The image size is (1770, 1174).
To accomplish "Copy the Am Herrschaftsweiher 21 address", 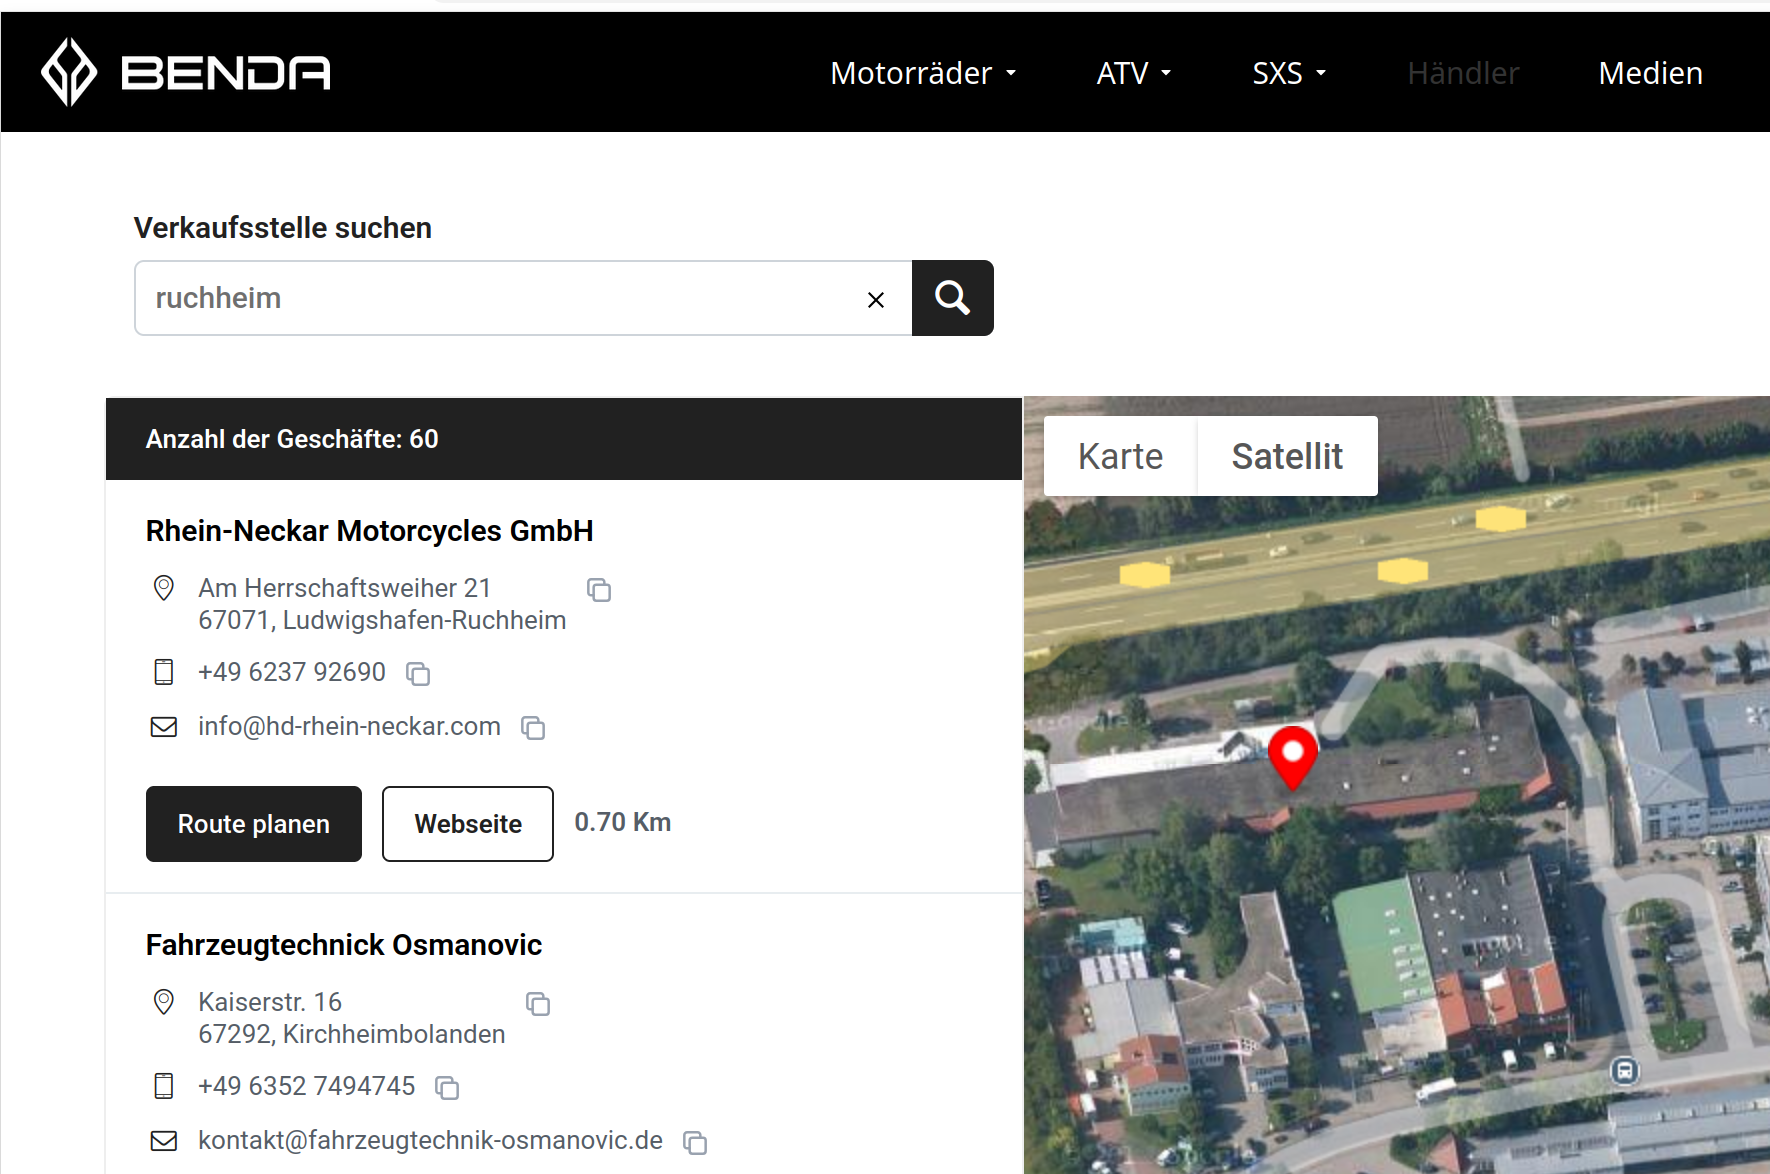I will pos(599,590).
